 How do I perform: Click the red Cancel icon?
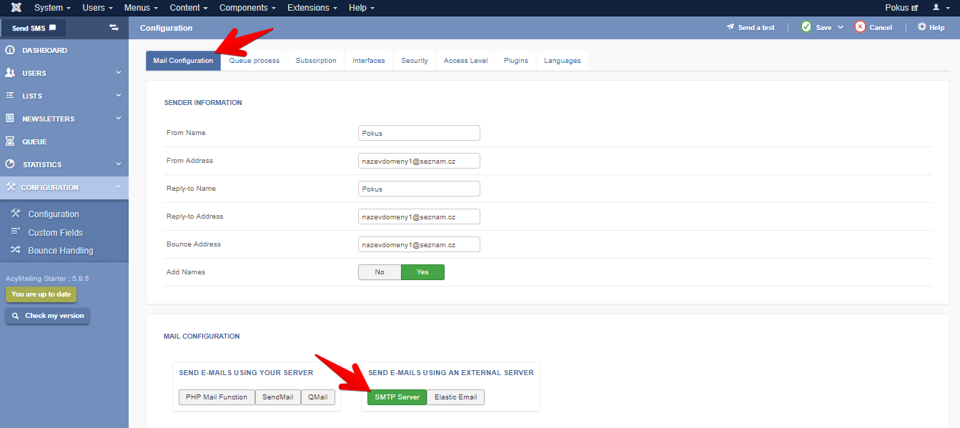860,28
